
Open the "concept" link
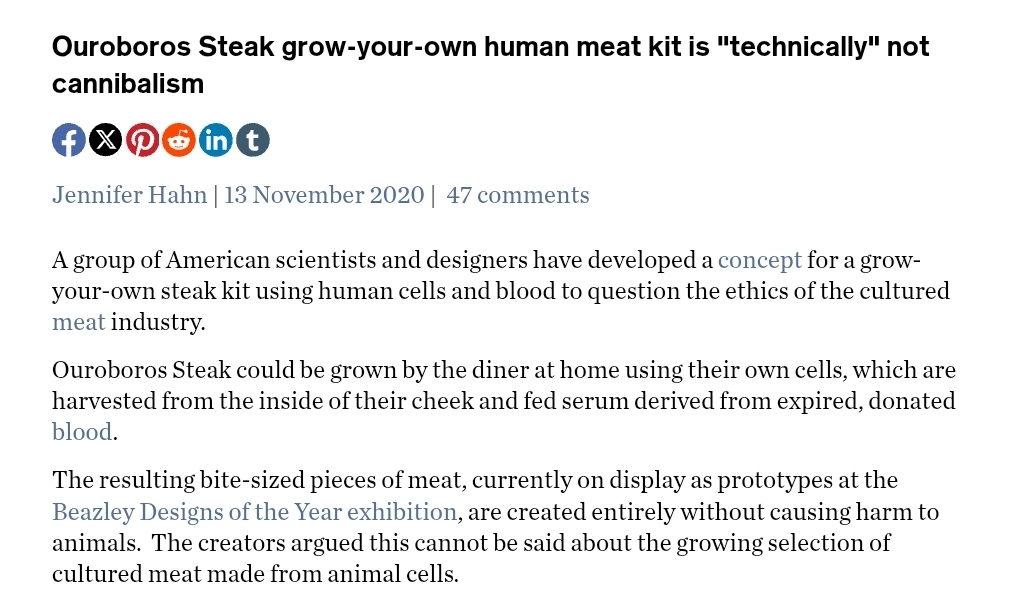point(759,261)
